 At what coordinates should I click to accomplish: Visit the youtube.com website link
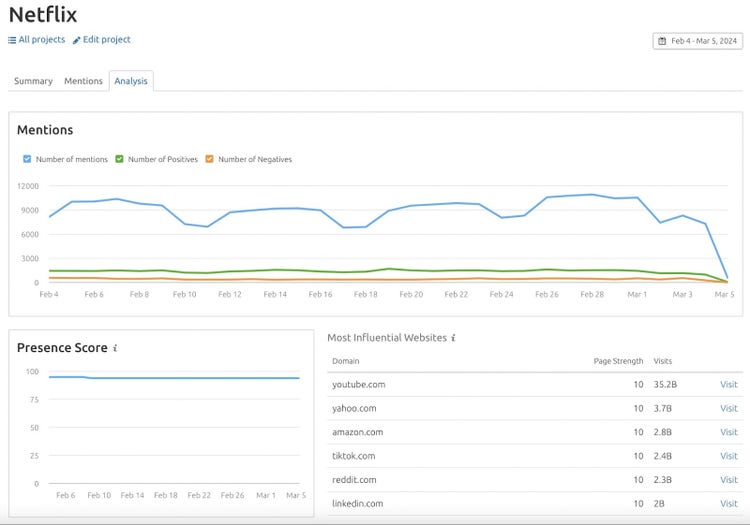[728, 384]
